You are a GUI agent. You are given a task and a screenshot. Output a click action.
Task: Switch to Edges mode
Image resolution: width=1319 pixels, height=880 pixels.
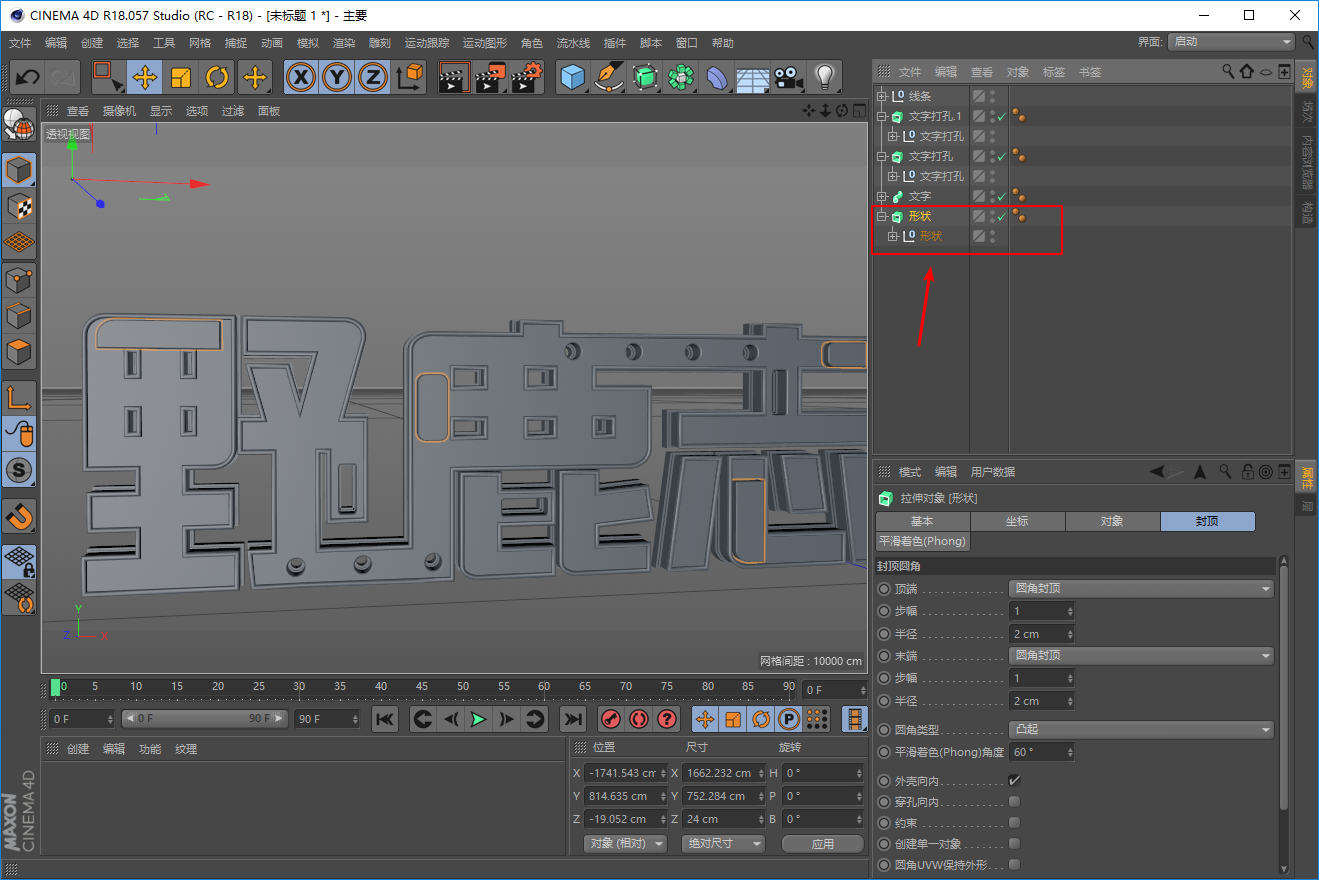(x=19, y=316)
